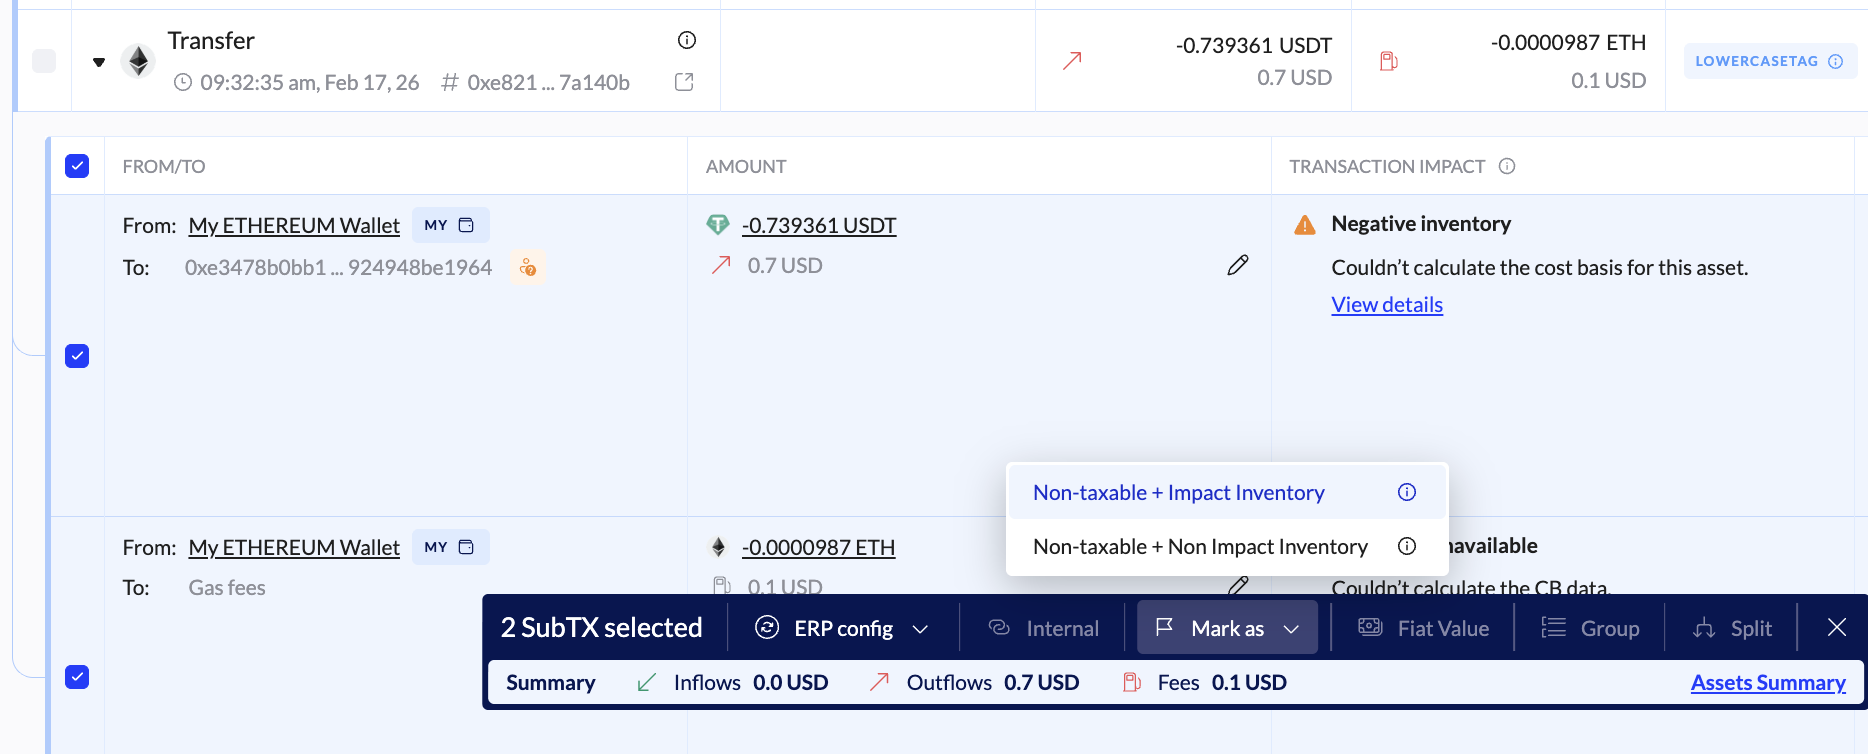Click the orange unknown-address icon beside recipient
Screen dimensions: 1868x754
click(527, 268)
